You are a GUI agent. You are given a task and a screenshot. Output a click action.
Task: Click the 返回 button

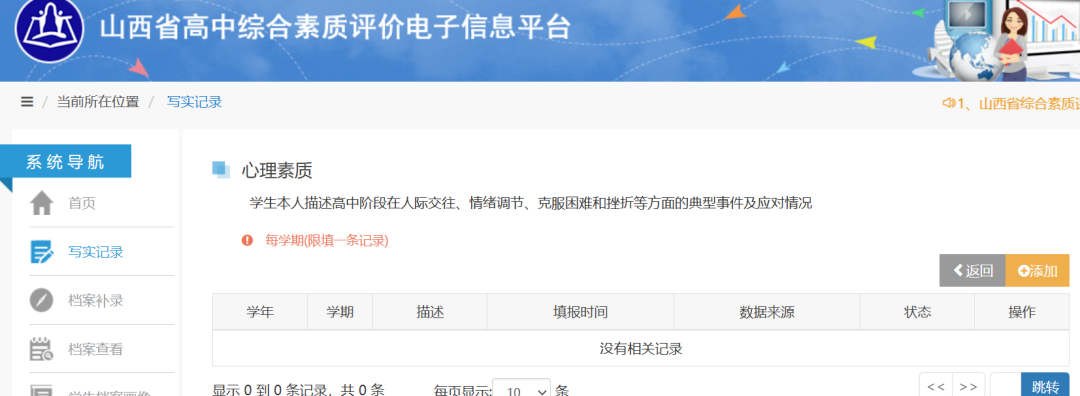(x=973, y=271)
